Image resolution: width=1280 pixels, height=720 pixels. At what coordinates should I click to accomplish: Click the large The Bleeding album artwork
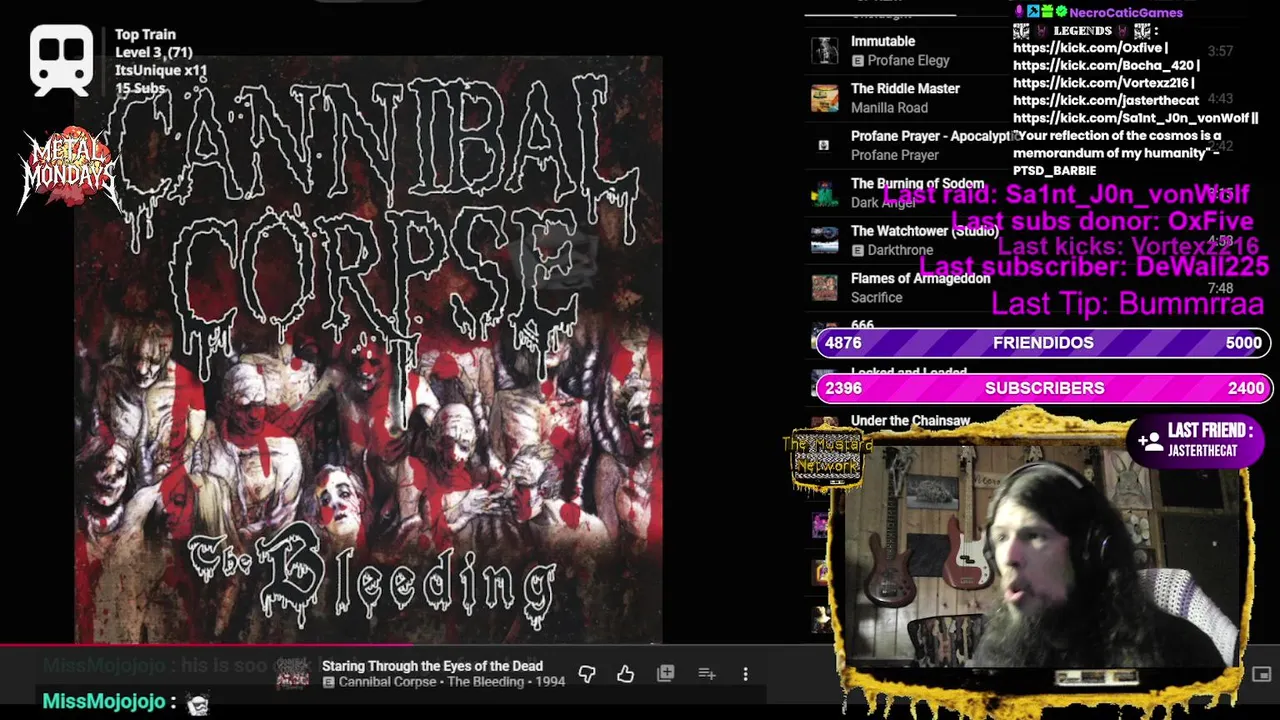click(368, 350)
